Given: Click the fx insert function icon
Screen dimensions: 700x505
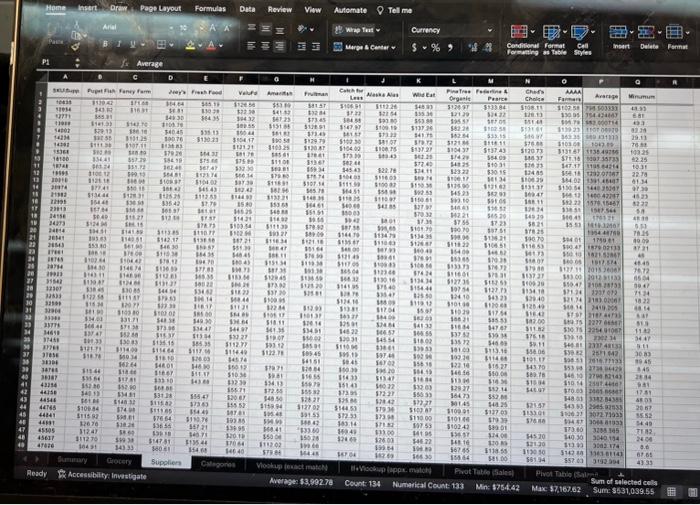Looking at the screenshot, I should pyautogui.click(x=125, y=64).
